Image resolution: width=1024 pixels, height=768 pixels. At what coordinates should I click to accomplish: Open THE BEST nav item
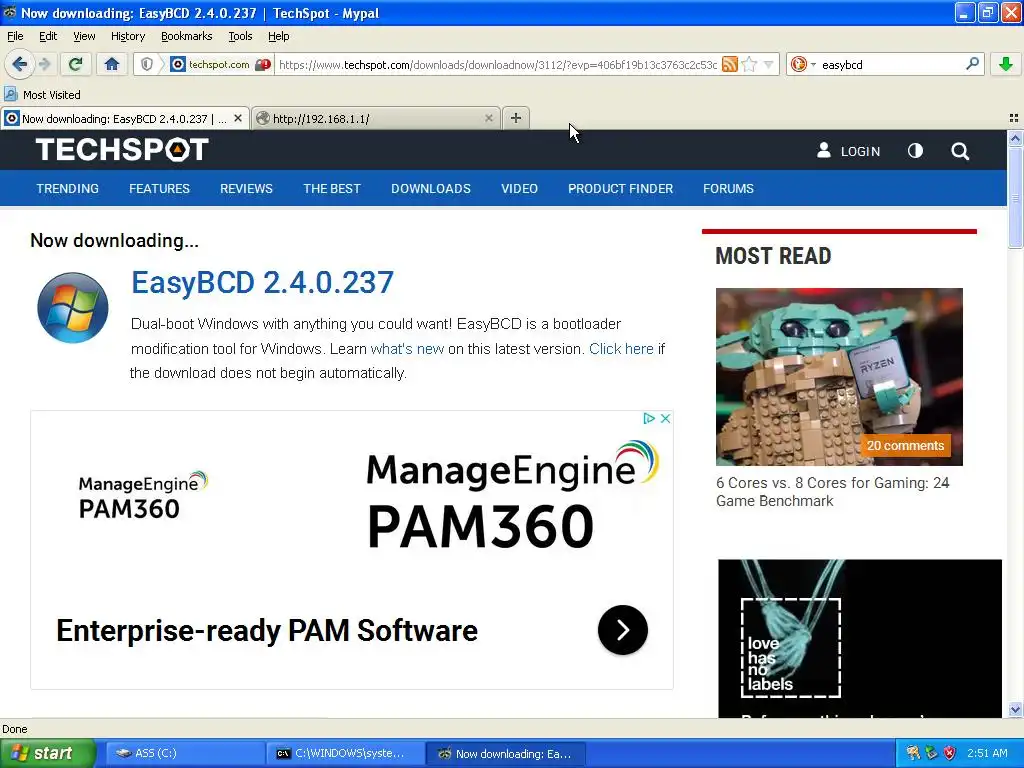(332, 189)
